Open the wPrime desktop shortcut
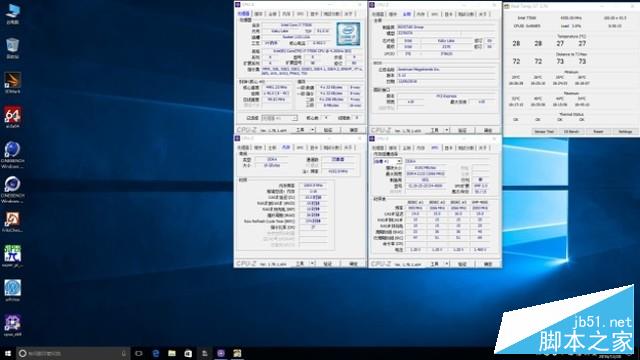This screenshot has width=640, height=360. [x=13, y=290]
